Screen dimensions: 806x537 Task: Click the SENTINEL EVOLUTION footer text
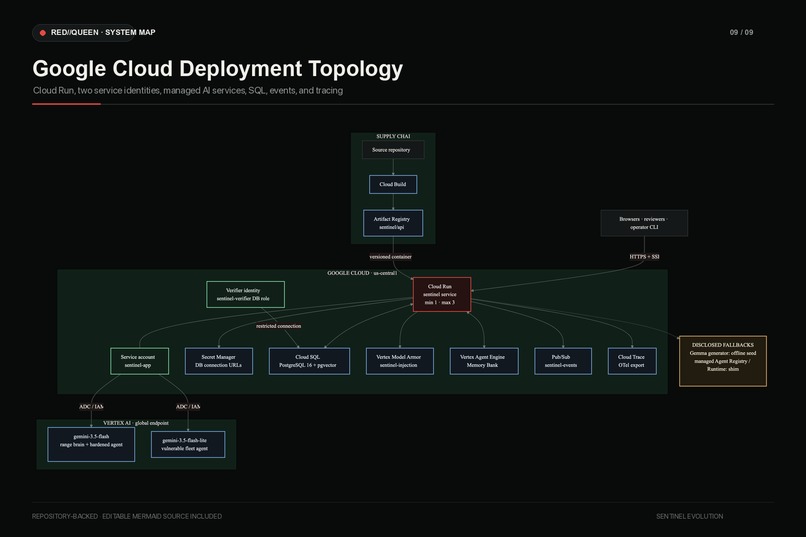(689, 516)
